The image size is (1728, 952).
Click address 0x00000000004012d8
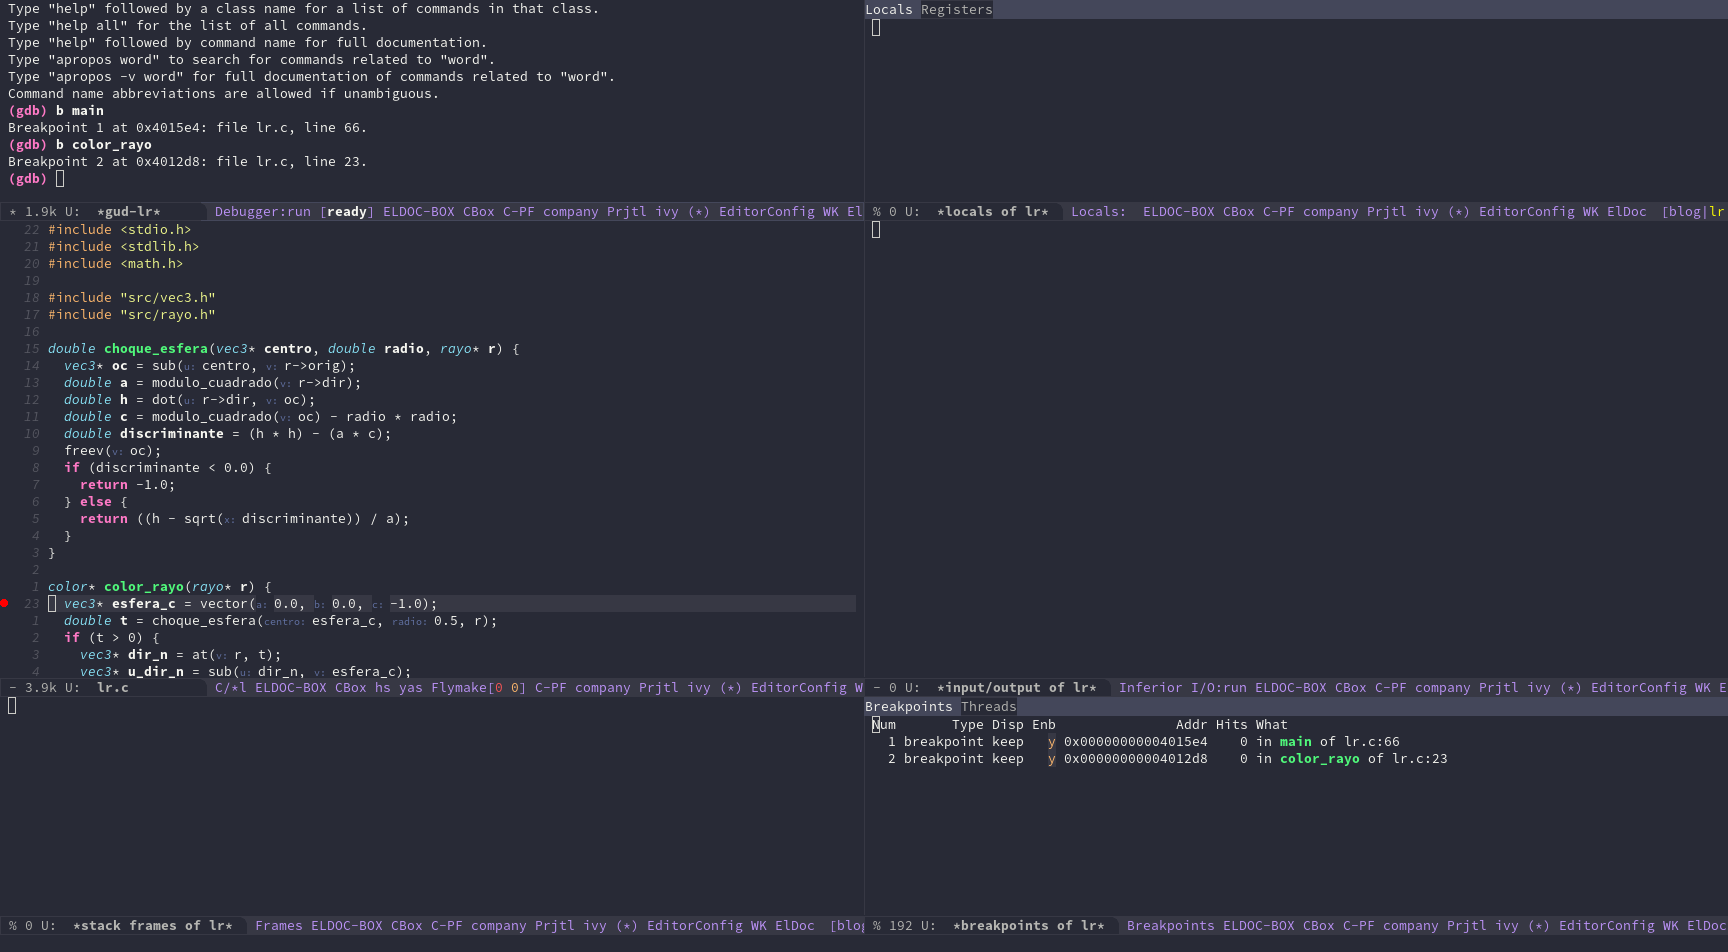pos(1136,759)
